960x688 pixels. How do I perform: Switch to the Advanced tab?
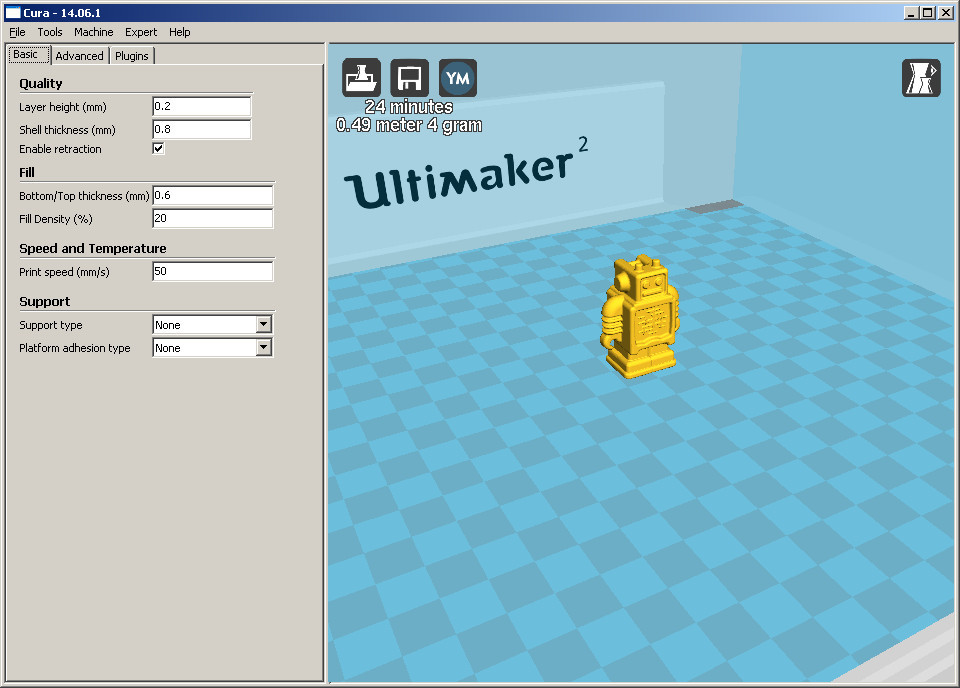[80, 56]
